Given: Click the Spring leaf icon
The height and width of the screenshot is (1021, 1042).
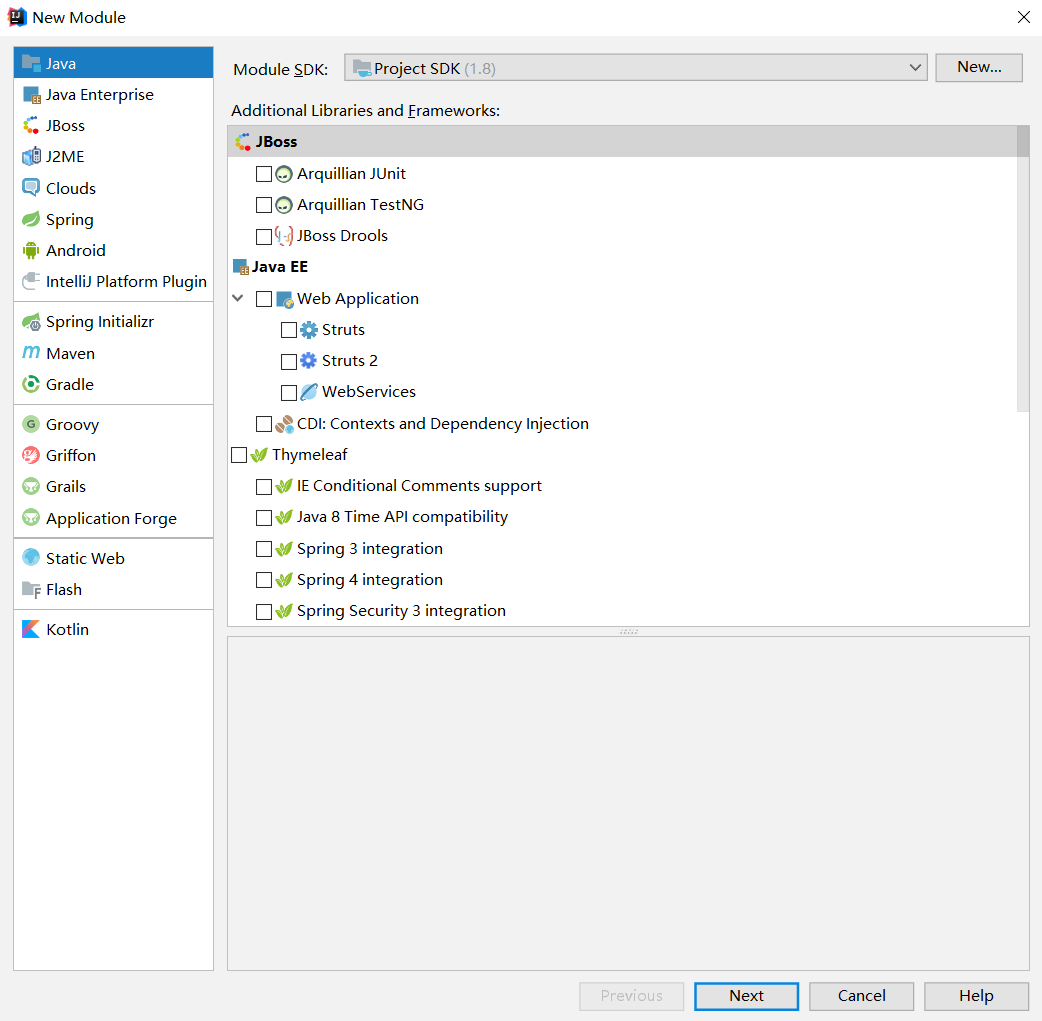Looking at the screenshot, I should [31, 219].
